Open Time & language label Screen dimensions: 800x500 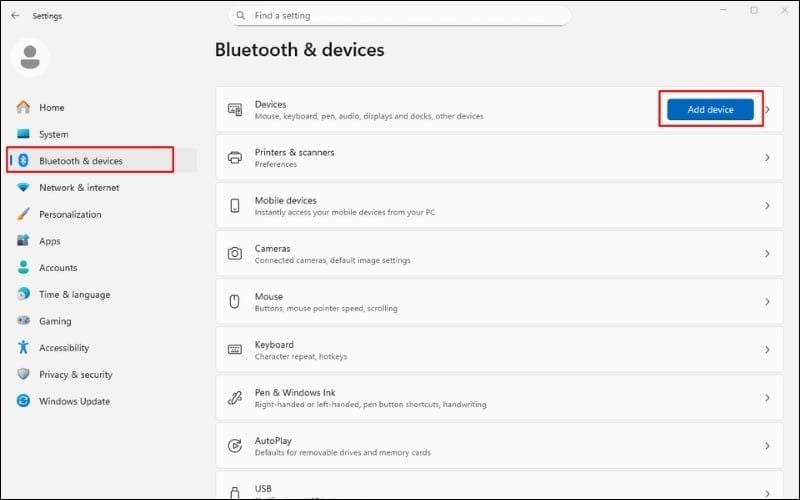pyautogui.click(x=74, y=294)
